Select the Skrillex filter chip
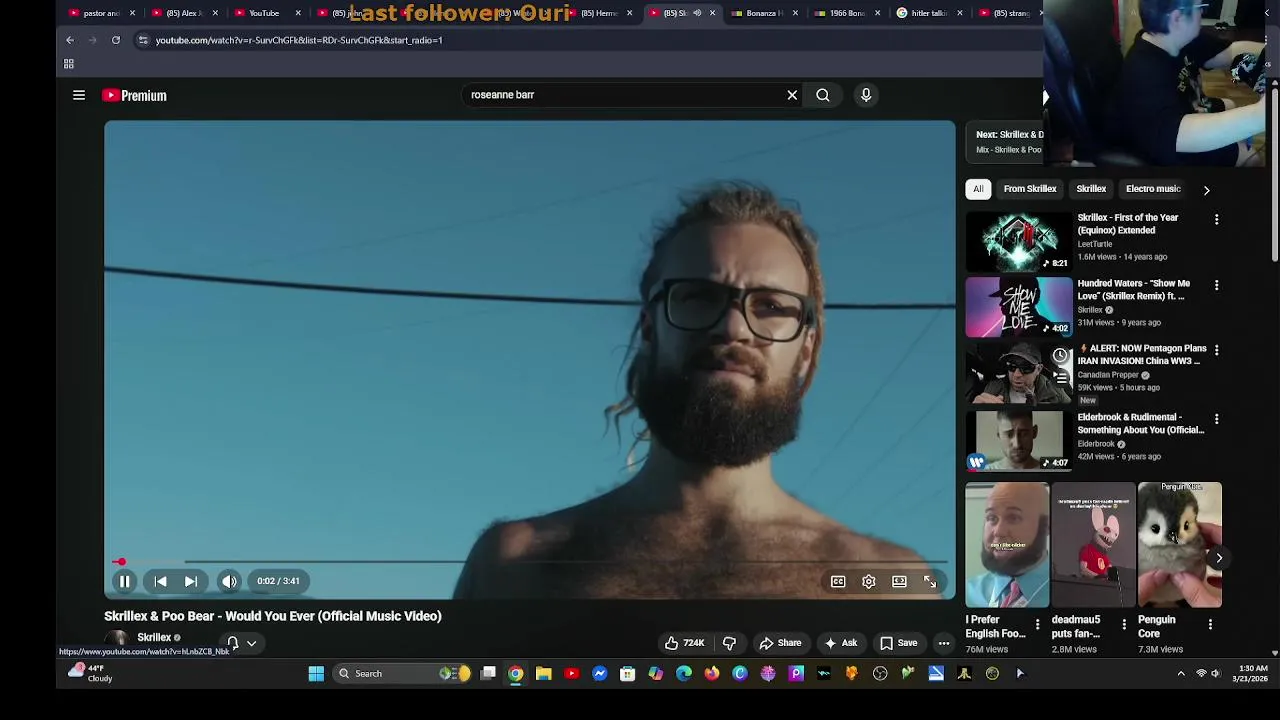This screenshot has height=720, width=1280. [1091, 189]
